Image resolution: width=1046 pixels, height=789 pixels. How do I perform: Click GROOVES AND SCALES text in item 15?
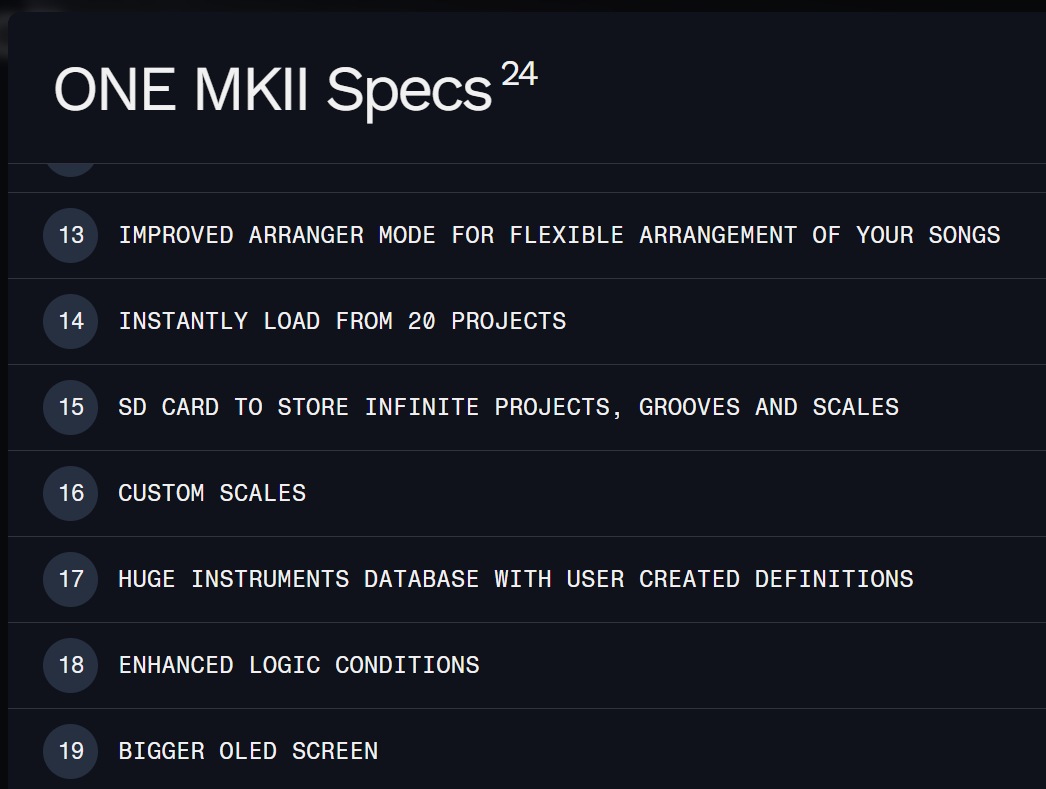click(x=768, y=407)
